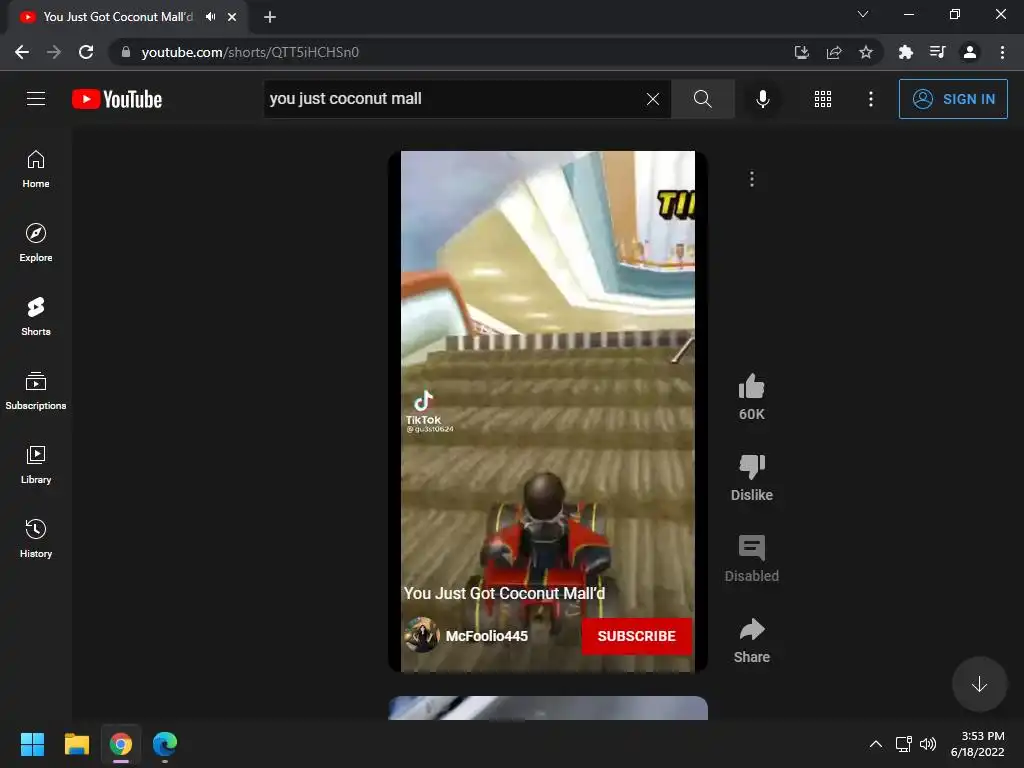Click the SIGN IN button

click(x=953, y=99)
